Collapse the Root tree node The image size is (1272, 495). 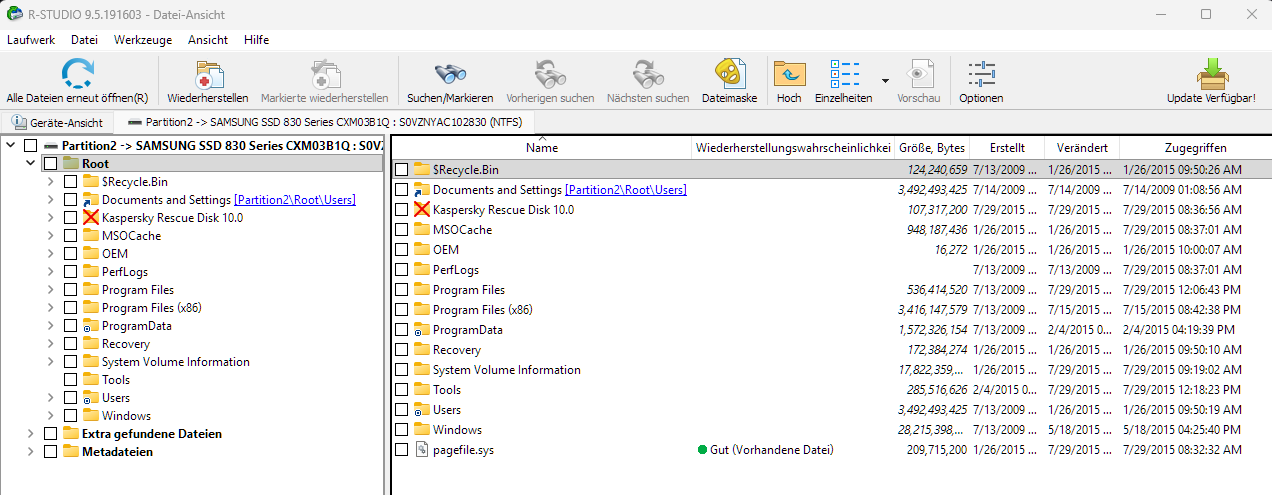tap(31, 164)
